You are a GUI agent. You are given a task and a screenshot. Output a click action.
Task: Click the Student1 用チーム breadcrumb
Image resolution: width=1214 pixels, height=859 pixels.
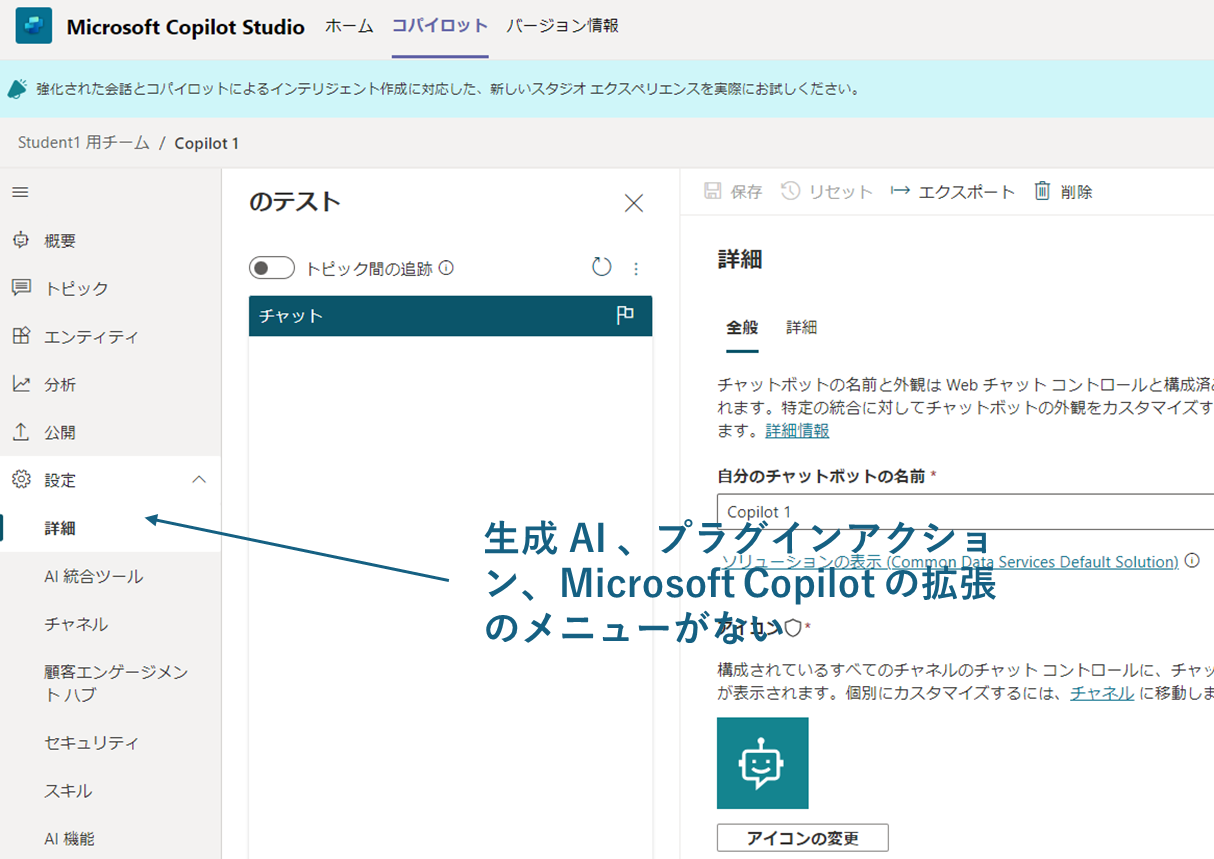point(83,143)
